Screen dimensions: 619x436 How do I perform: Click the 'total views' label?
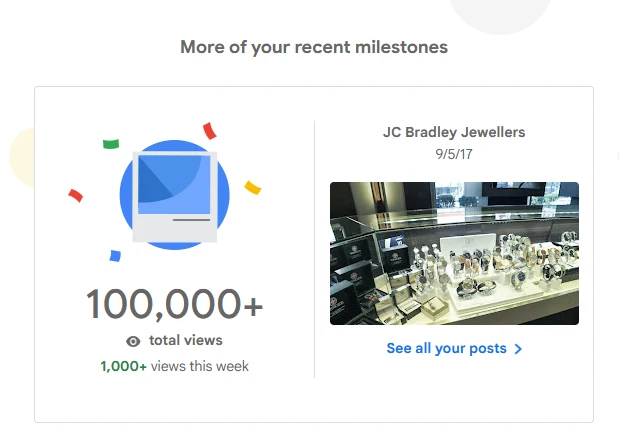click(186, 340)
